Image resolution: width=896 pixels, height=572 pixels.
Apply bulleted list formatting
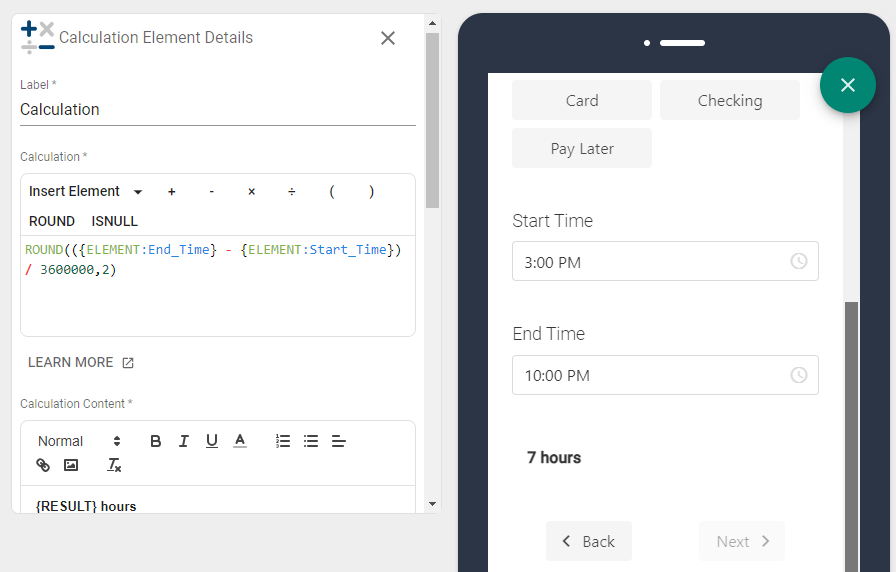point(311,441)
